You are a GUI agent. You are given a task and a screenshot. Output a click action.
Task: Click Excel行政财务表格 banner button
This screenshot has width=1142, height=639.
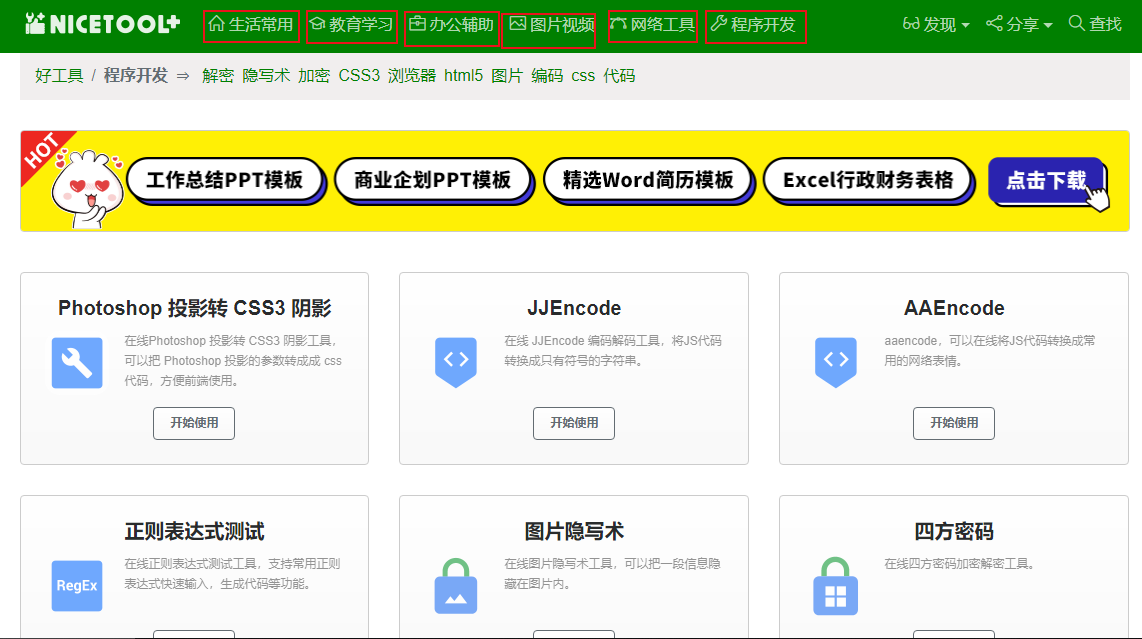pos(868,180)
